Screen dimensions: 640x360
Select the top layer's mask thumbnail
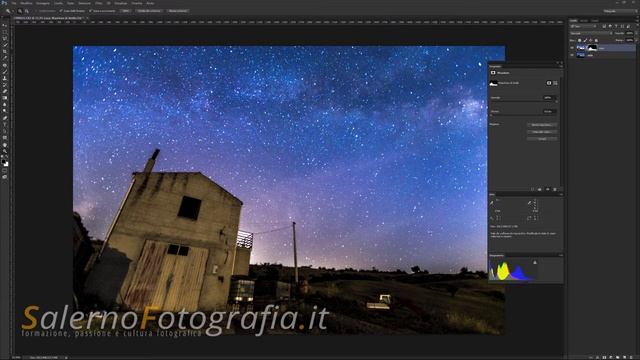592,48
